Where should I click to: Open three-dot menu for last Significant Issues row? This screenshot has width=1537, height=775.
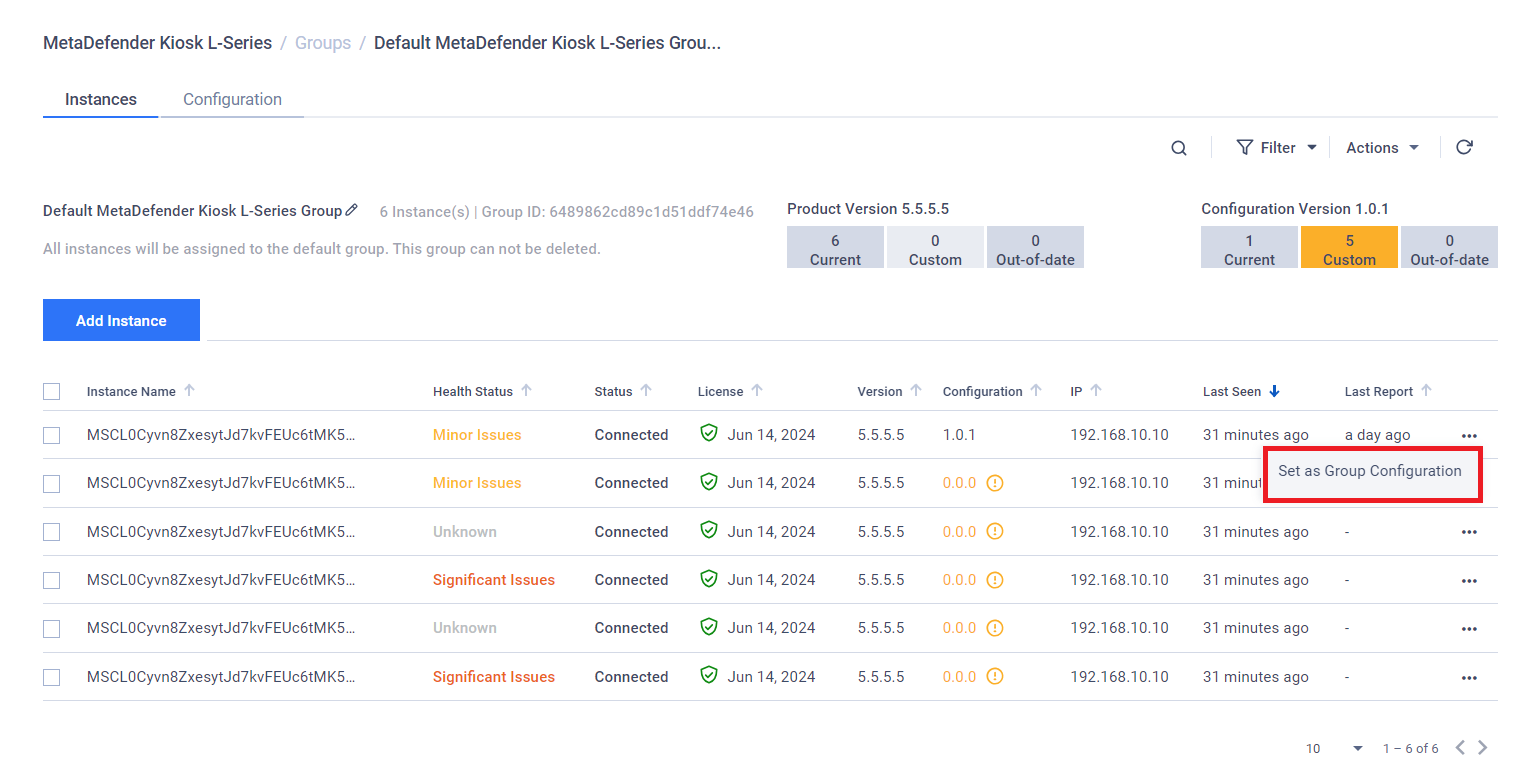click(x=1469, y=677)
